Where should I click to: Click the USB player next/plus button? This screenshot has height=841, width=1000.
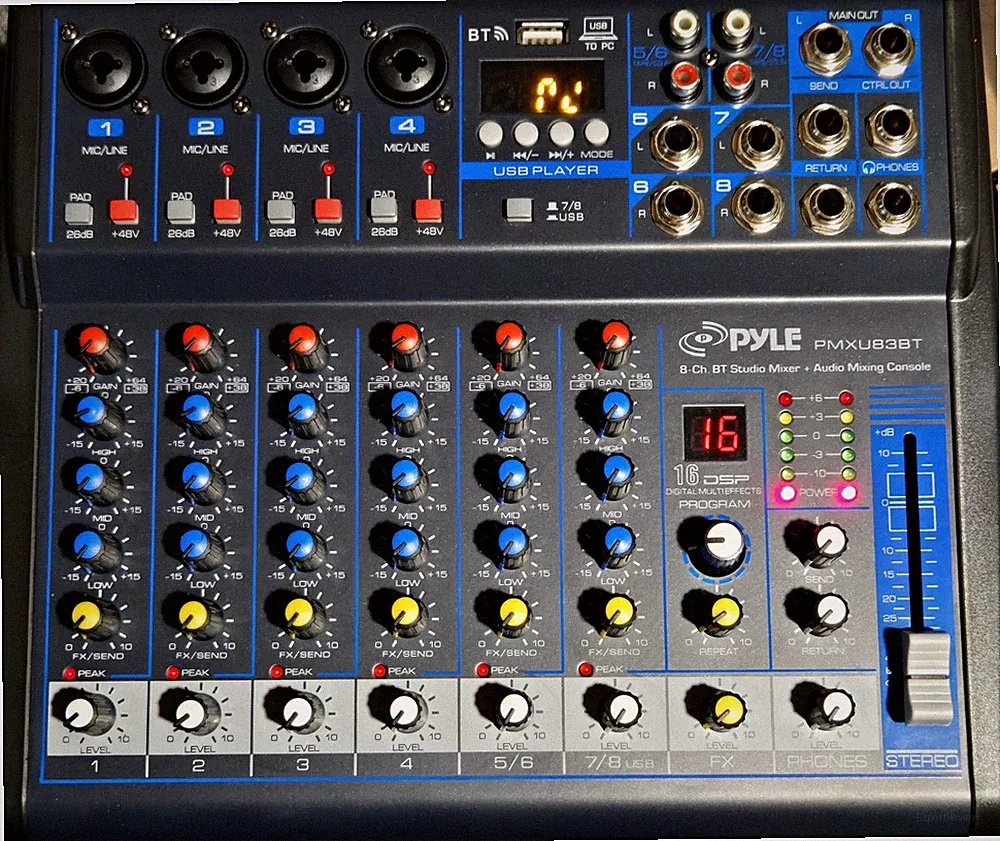pyautogui.click(x=561, y=133)
